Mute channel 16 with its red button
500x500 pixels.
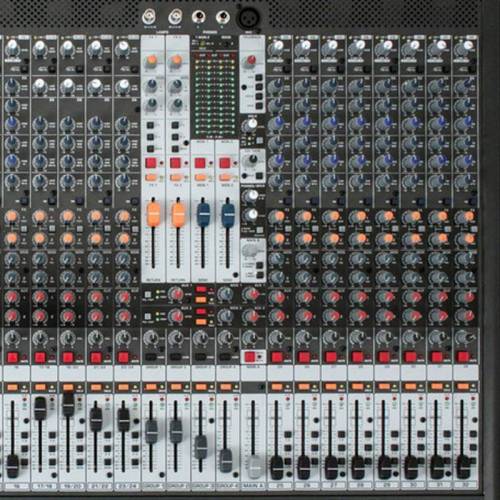coord(12,357)
